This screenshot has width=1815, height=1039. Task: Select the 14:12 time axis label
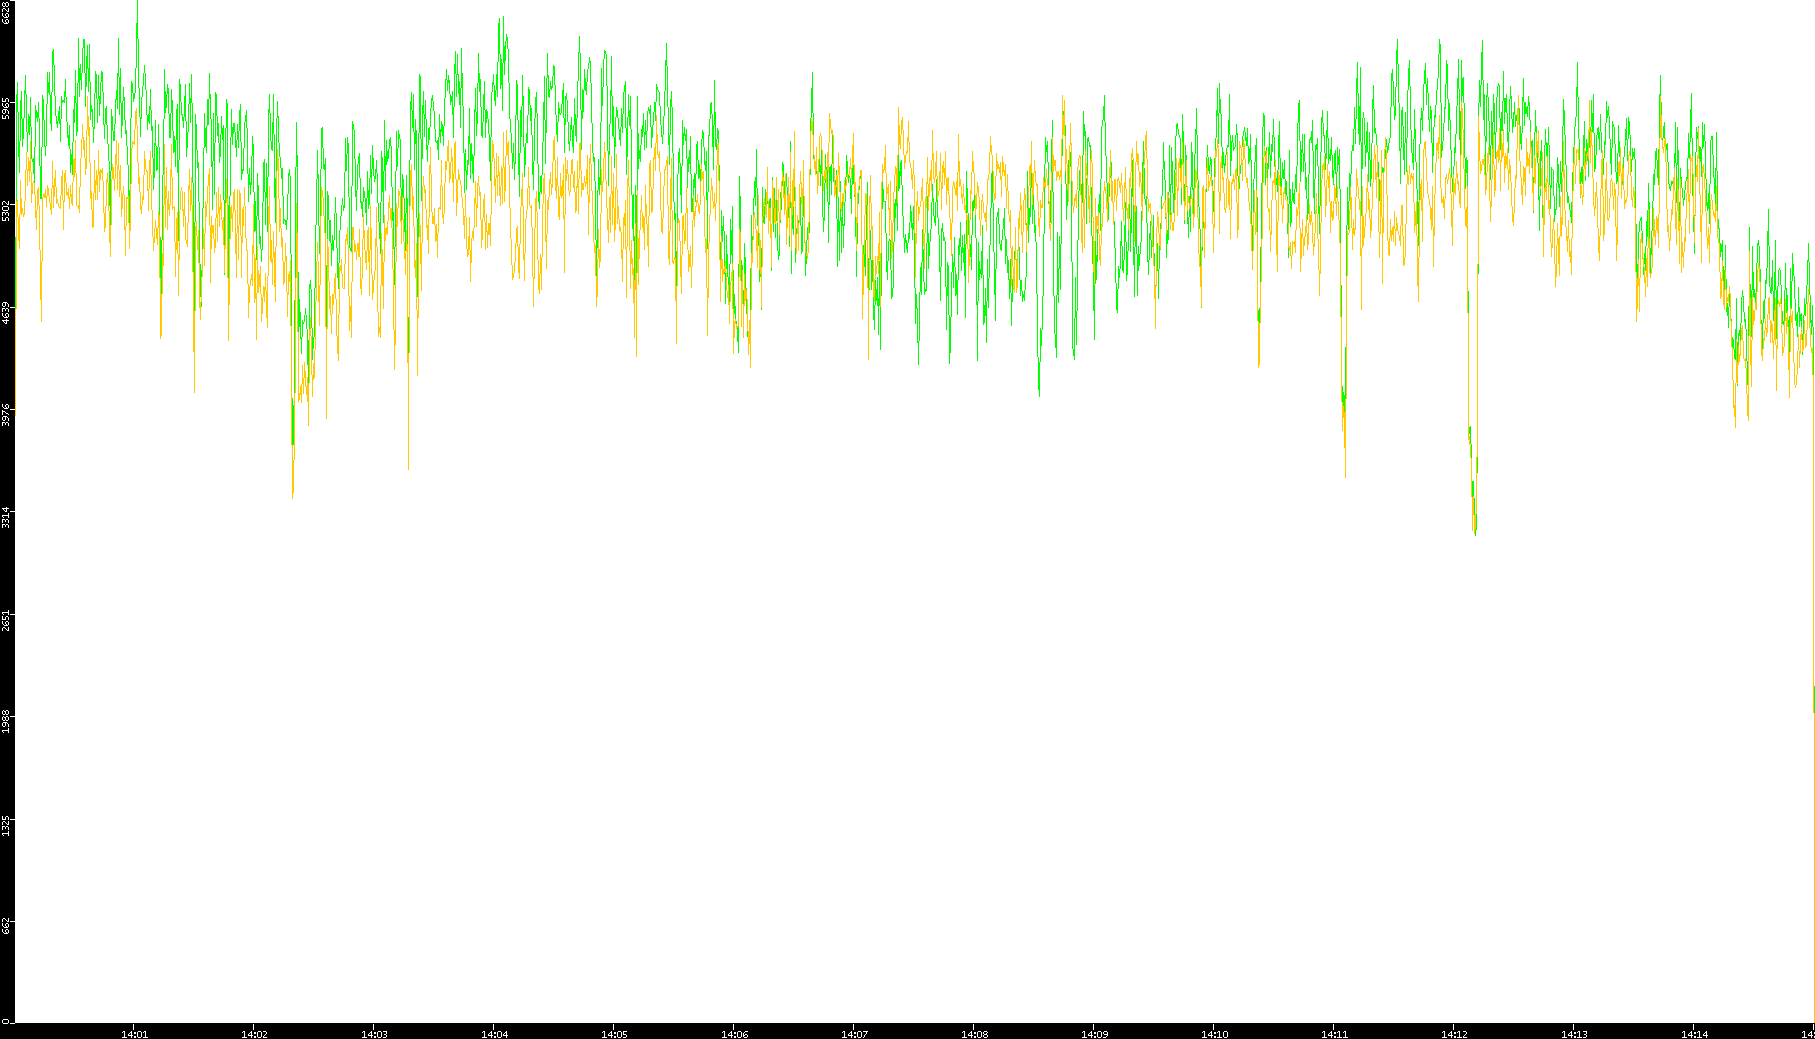[1454, 1033]
